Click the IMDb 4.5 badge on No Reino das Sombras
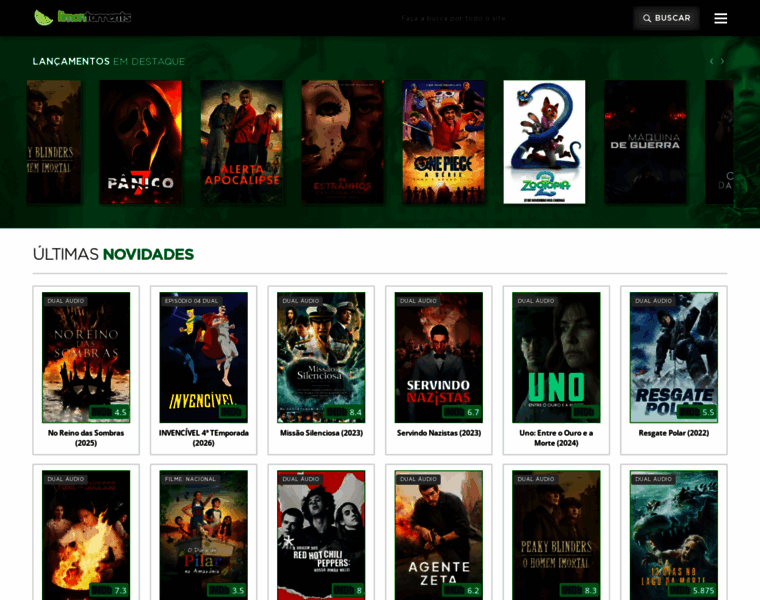Image resolution: width=760 pixels, height=600 pixels. click(x=109, y=412)
